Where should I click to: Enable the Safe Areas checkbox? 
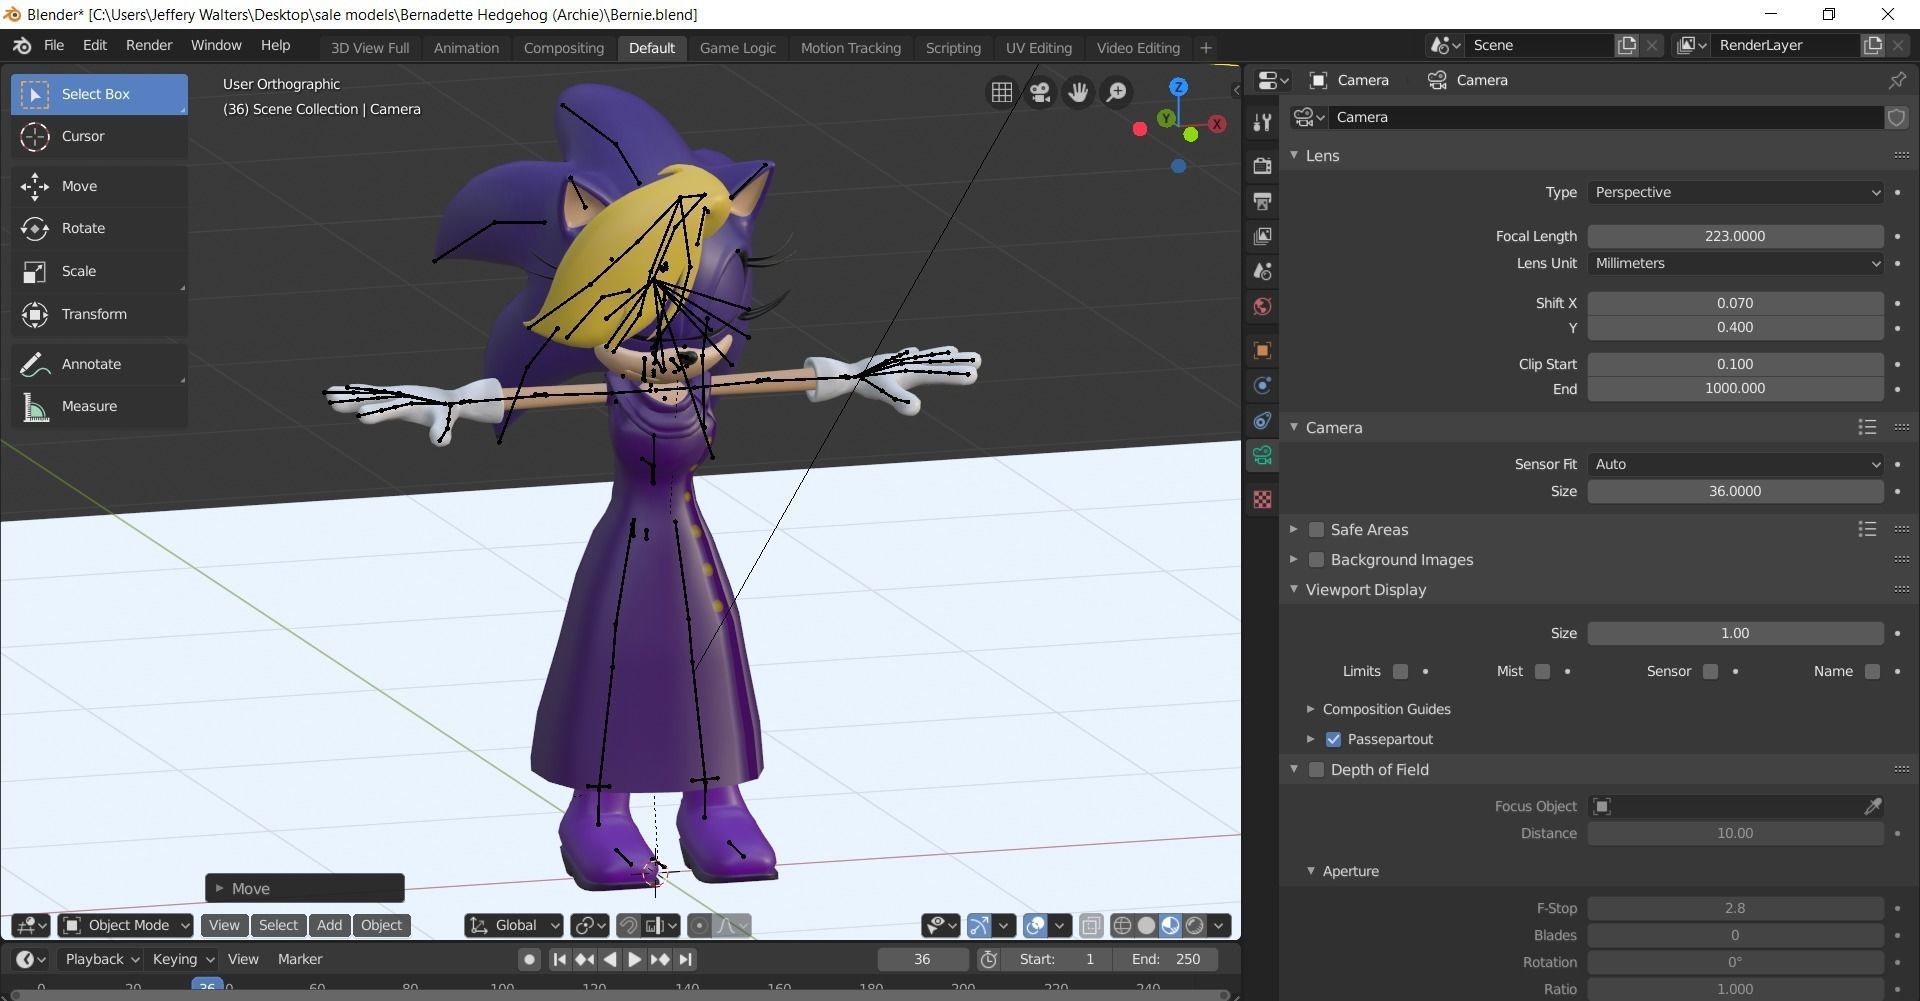point(1317,530)
